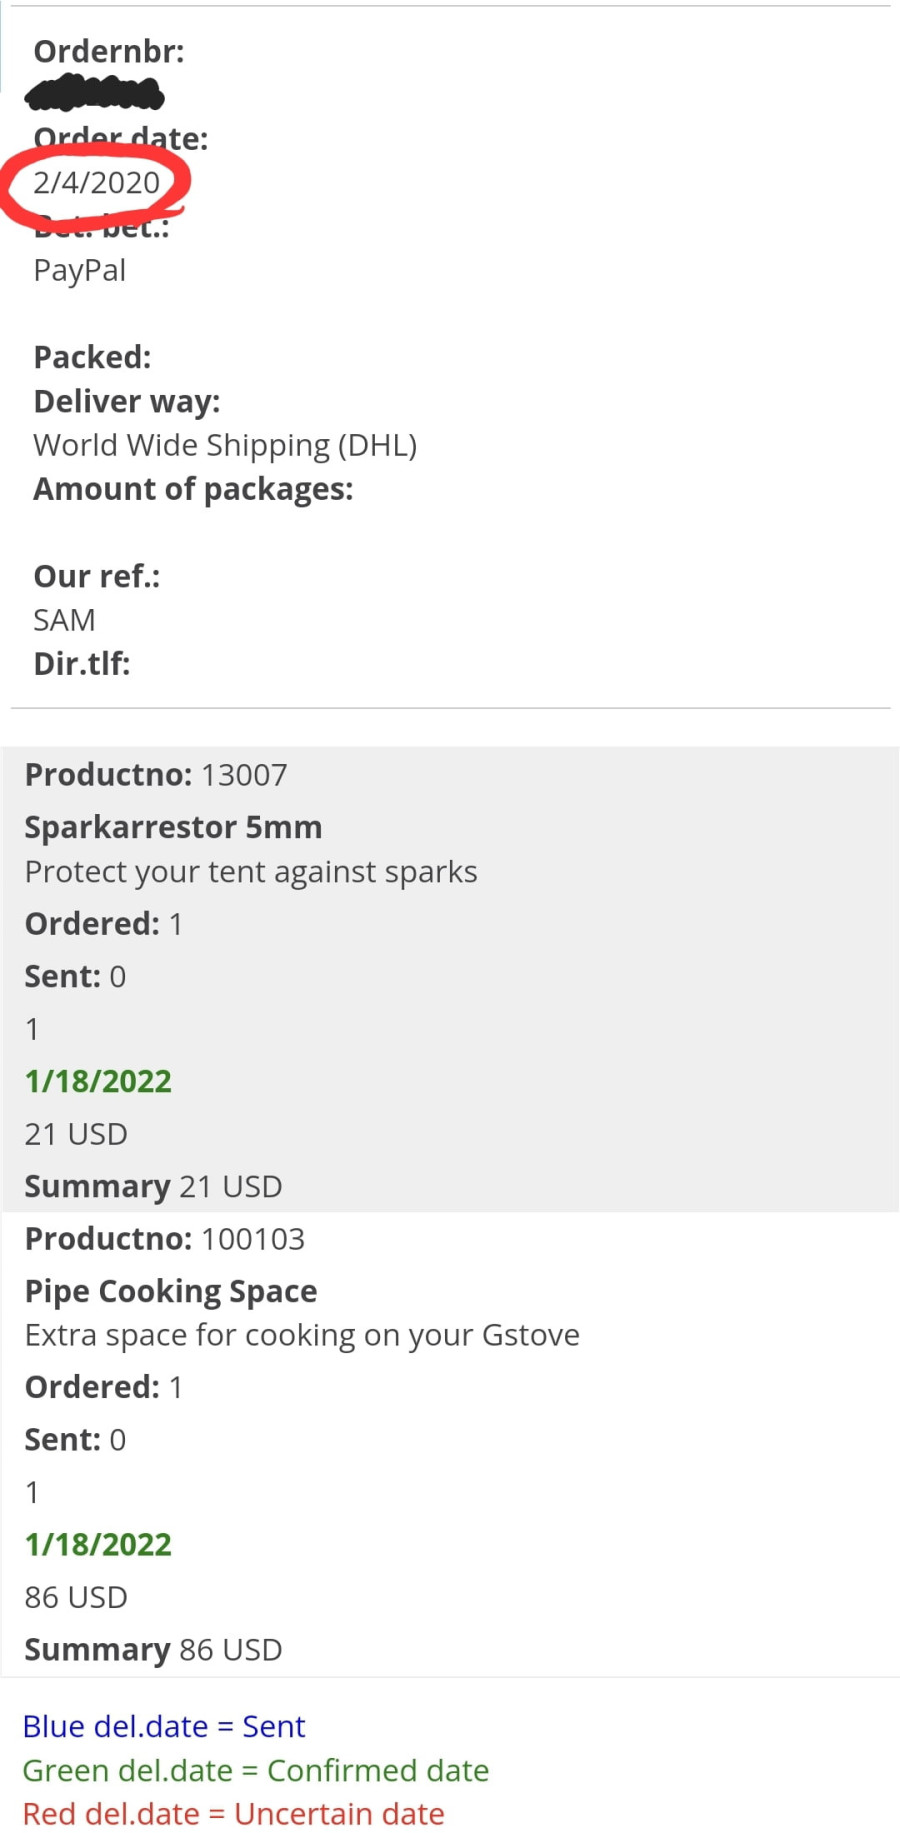Click the 21 USD price line

[76, 1135]
